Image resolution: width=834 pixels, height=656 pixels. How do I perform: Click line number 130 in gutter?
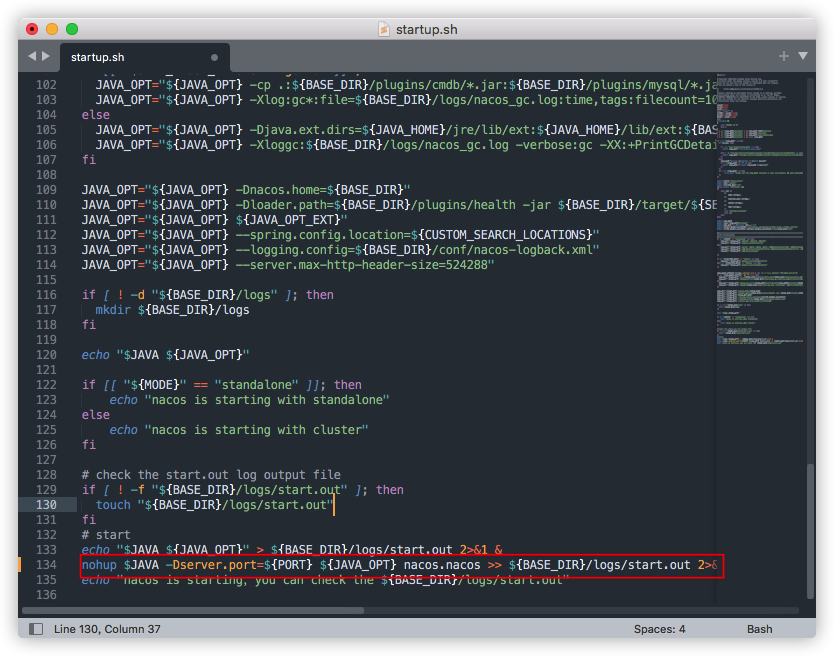(x=46, y=504)
